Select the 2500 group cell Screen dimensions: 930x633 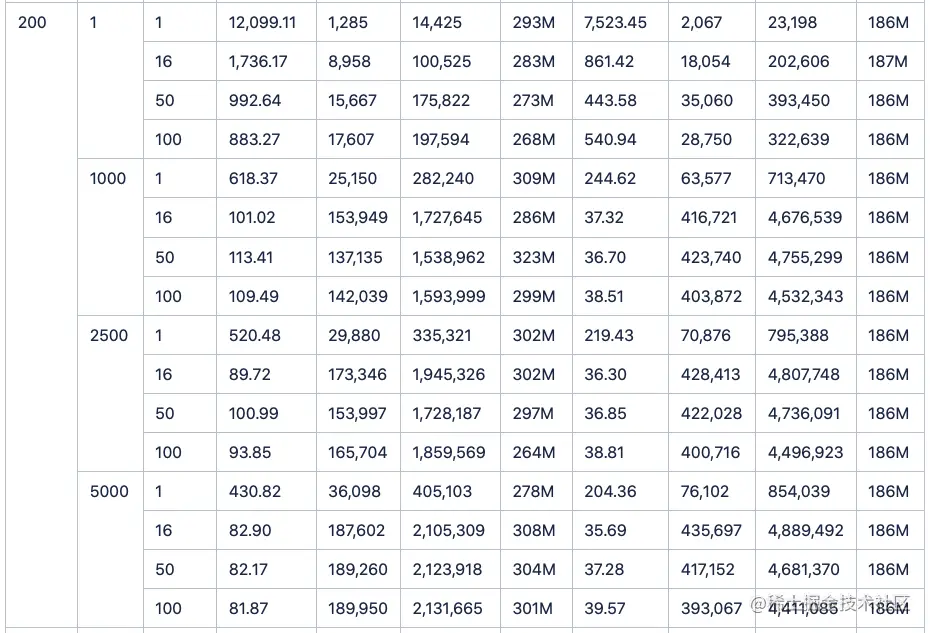click(x=109, y=335)
